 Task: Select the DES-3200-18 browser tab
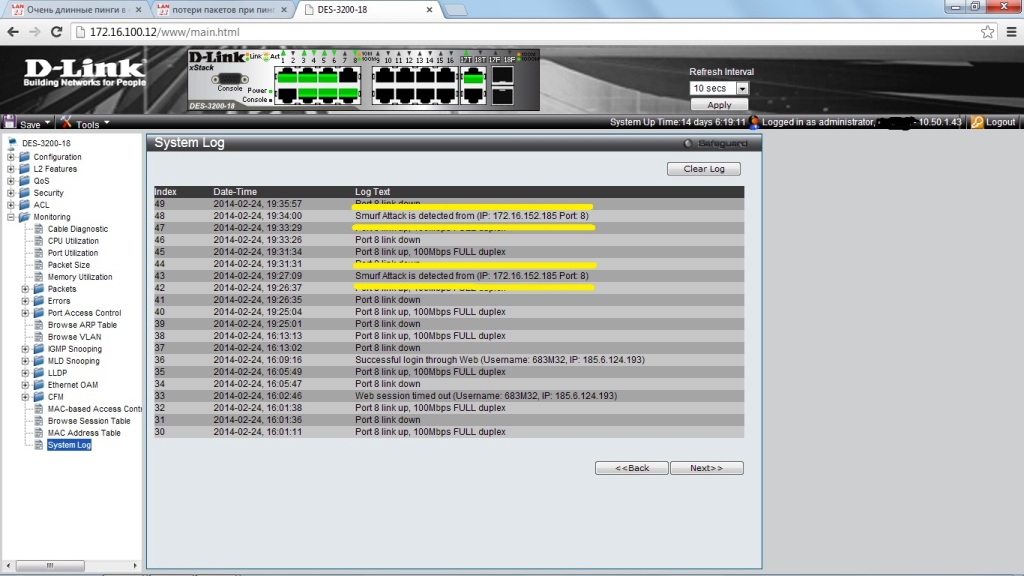369,10
